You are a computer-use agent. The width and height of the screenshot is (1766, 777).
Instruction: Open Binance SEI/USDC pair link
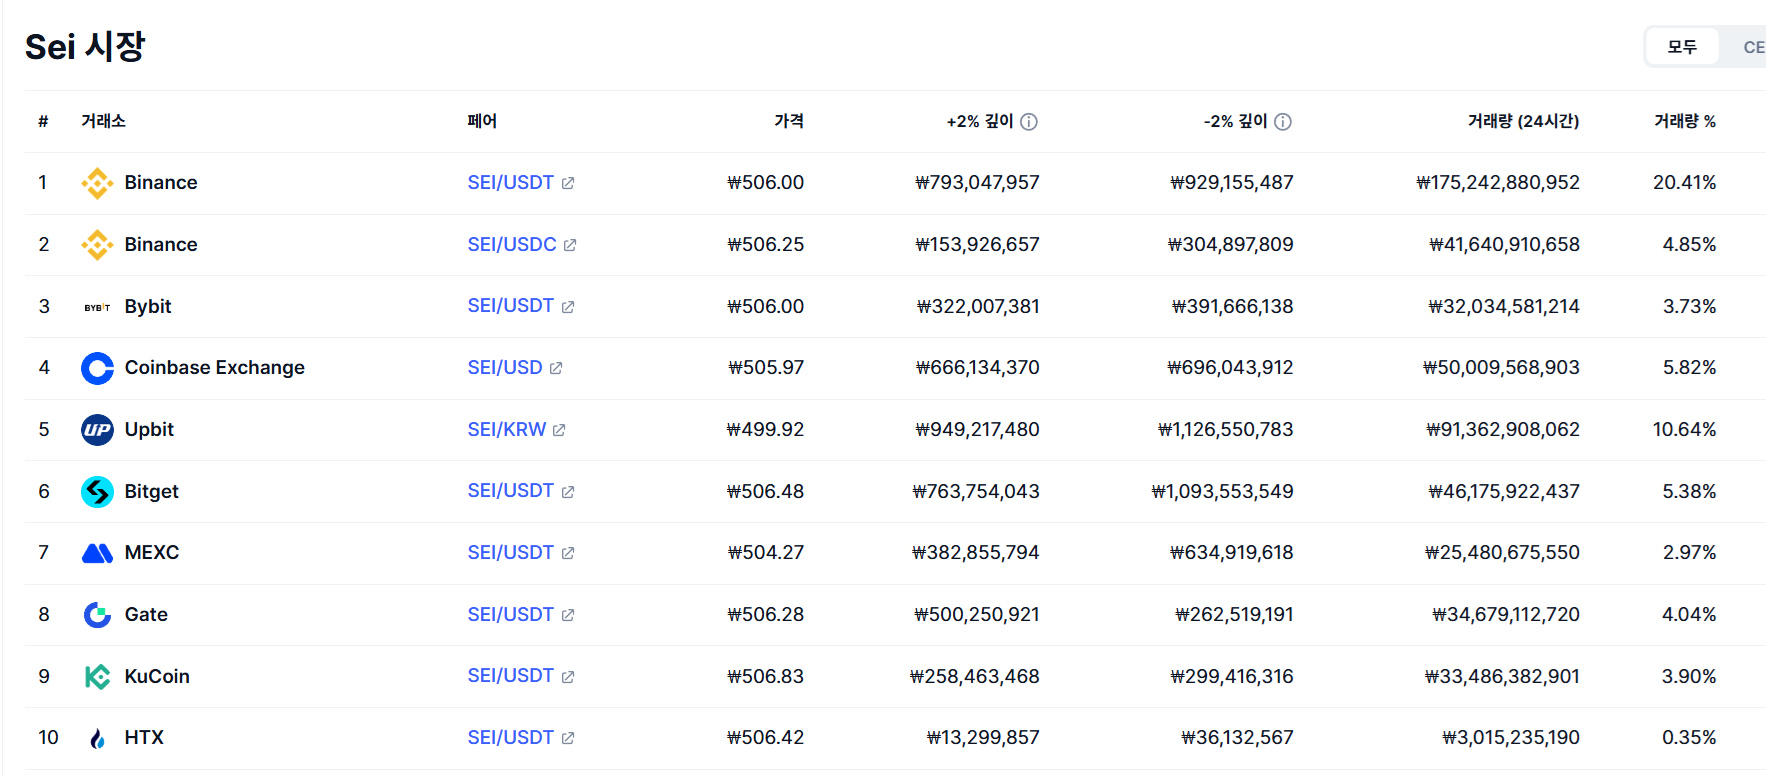tap(512, 244)
